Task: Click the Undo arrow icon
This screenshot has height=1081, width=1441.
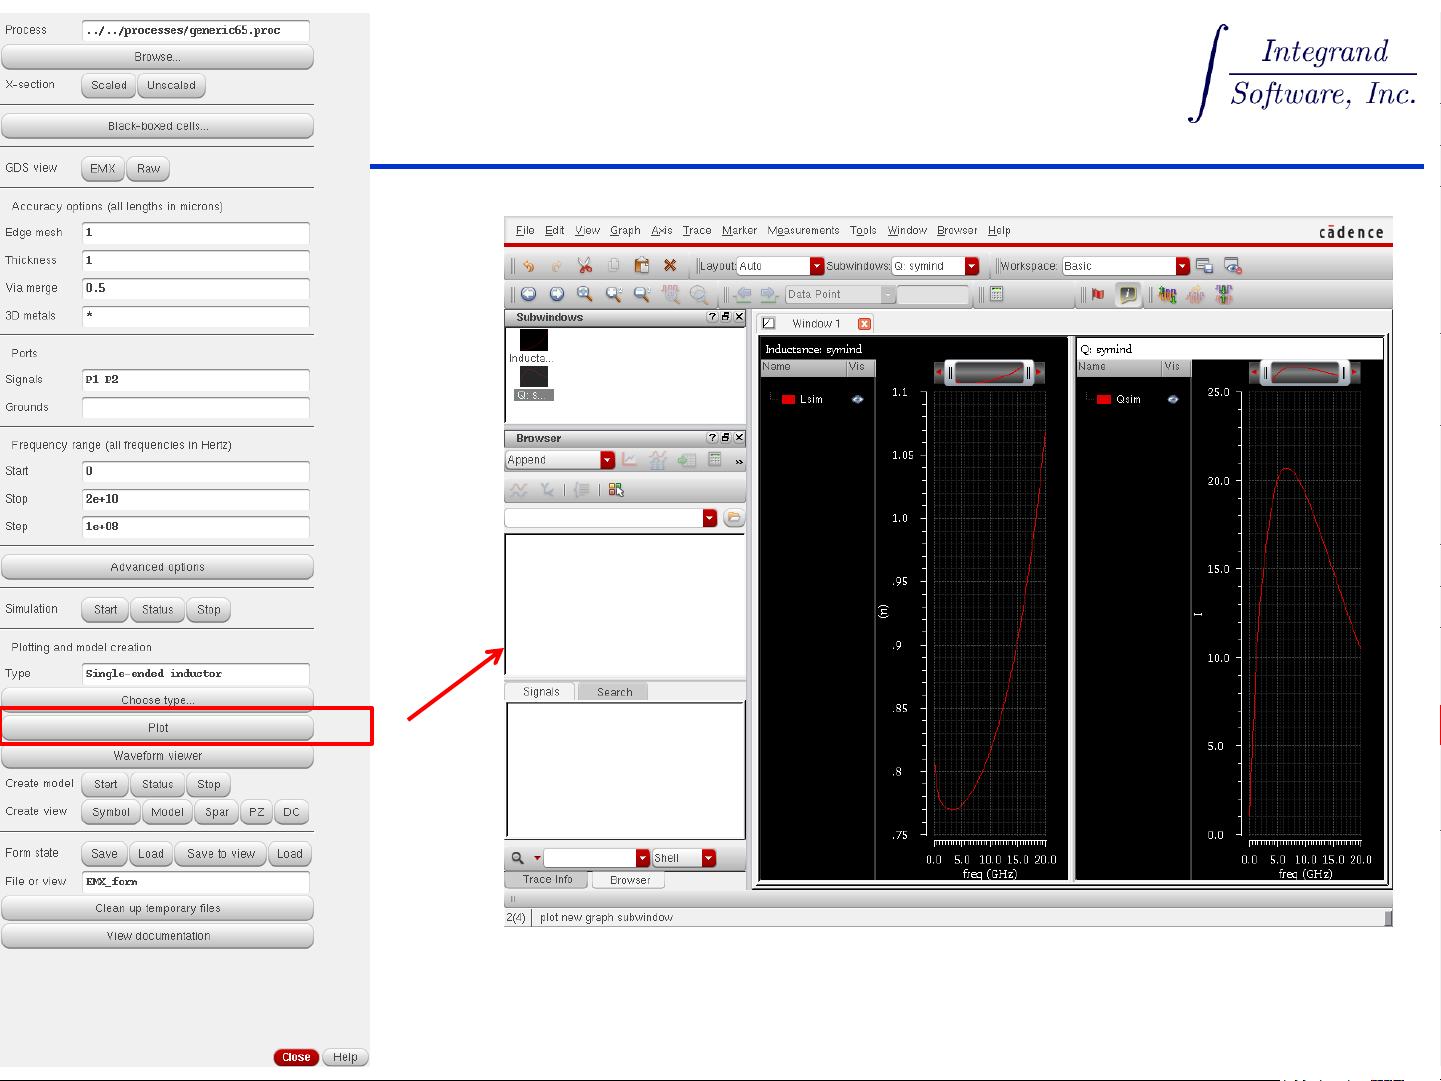Action: (x=528, y=266)
